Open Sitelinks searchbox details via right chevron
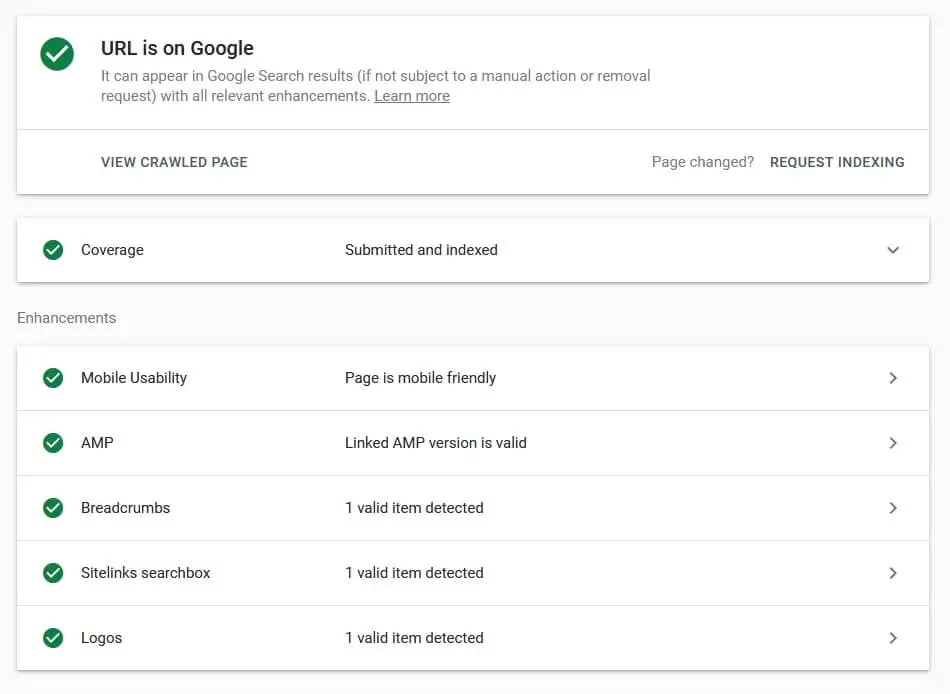950x694 pixels. 893,573
